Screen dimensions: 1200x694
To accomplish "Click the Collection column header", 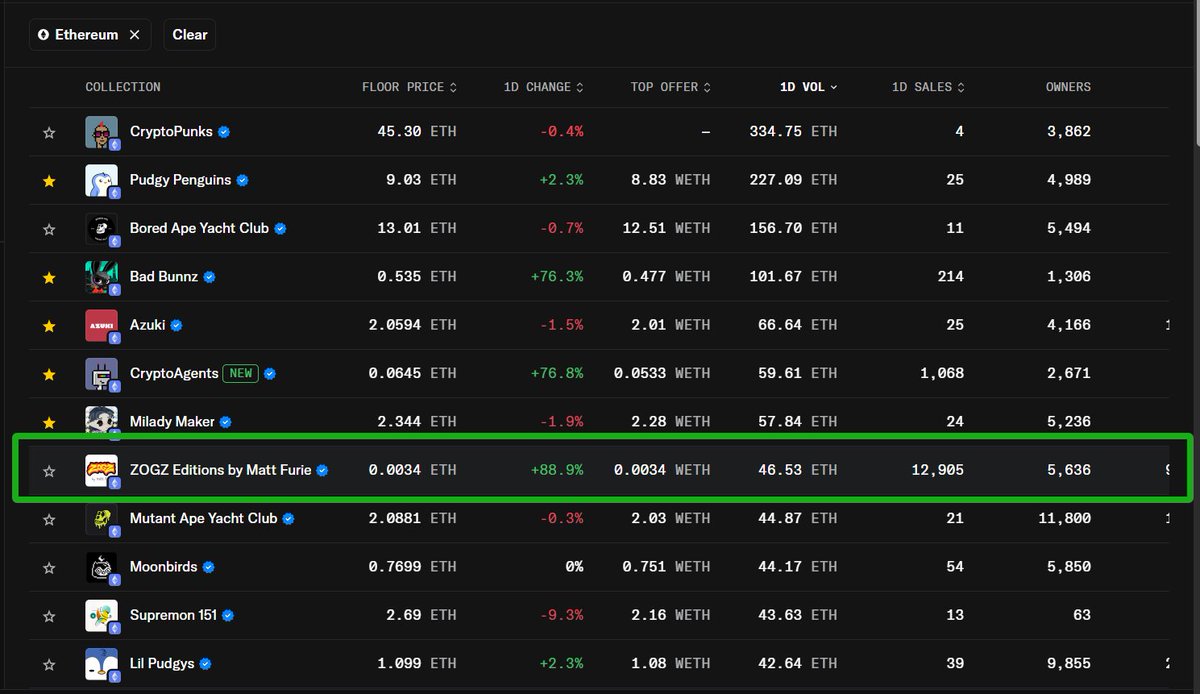I will click(x=123, y=87).
